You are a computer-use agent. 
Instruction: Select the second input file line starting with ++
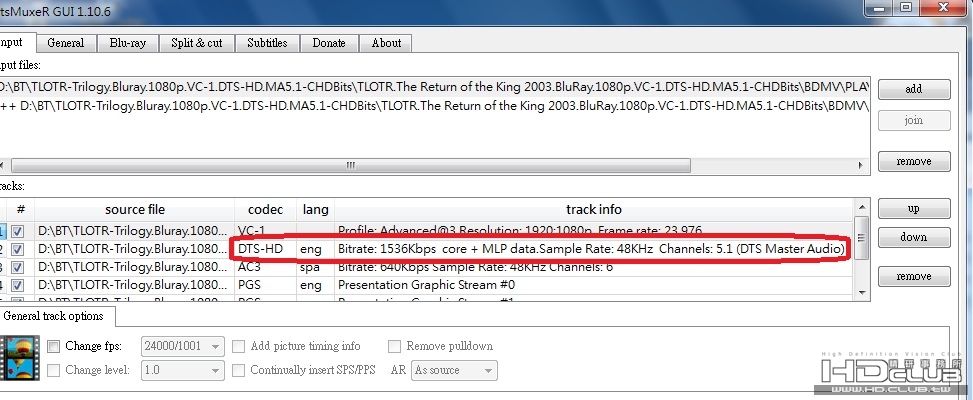tap(434, 106)
